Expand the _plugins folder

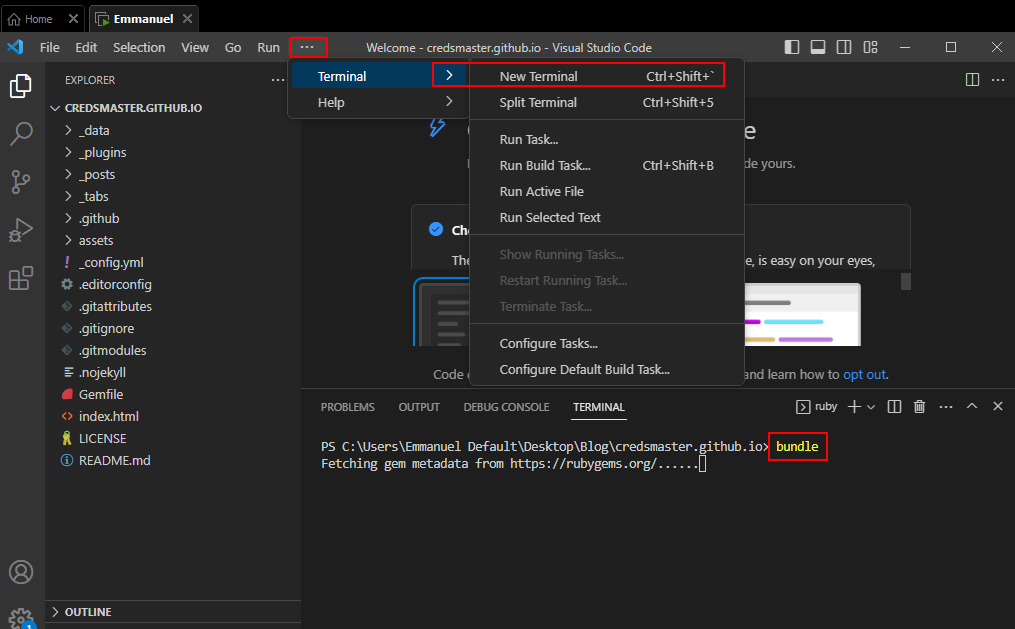(173, 152)
